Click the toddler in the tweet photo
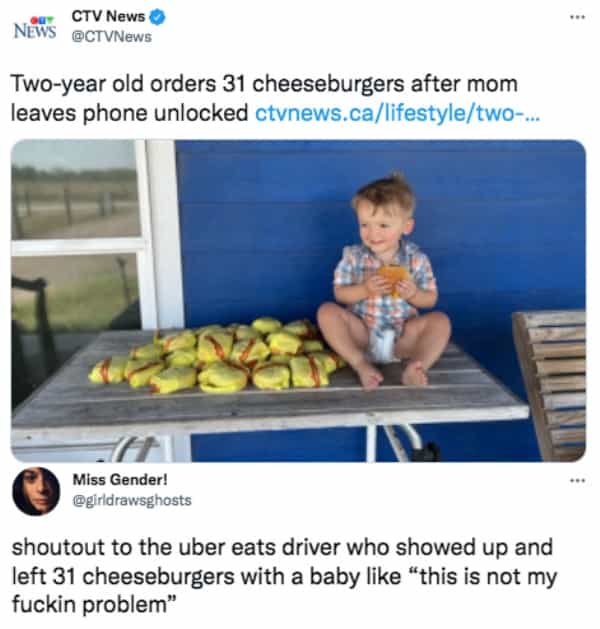This screenshot has width=600, height=629. 387,285
